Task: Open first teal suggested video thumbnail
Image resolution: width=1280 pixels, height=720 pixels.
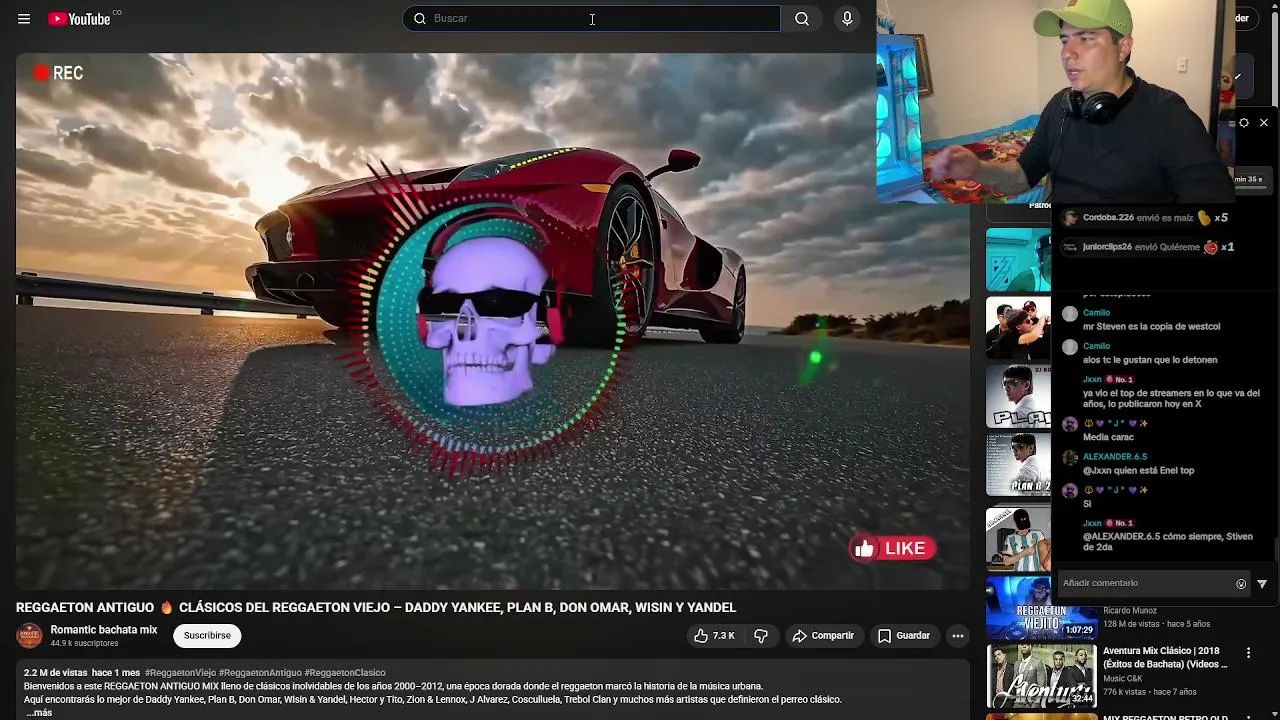Action: (x=1018, y=260)
